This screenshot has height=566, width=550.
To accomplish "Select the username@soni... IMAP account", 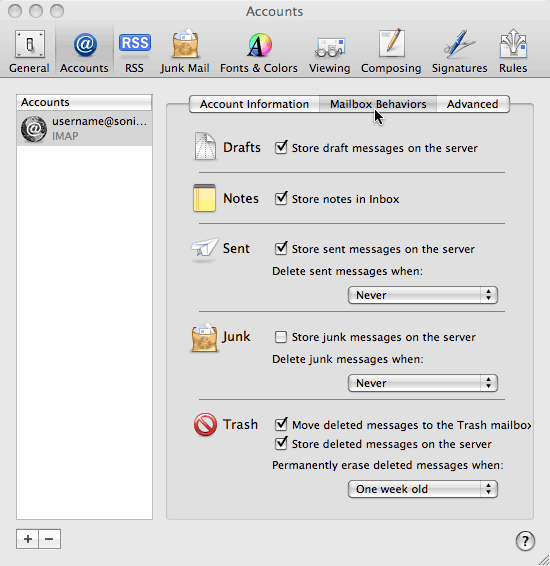I will [x=84, y=129].
